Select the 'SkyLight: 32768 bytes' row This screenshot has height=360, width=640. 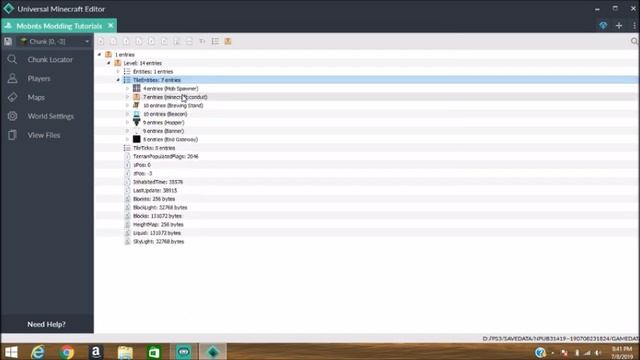click(x=158, y=242)
